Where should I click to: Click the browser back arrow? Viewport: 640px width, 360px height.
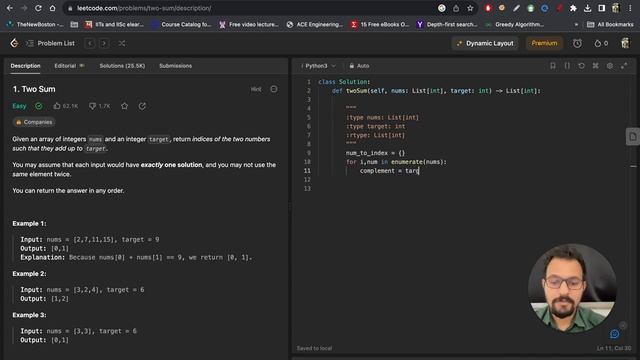tap(9, 8)
